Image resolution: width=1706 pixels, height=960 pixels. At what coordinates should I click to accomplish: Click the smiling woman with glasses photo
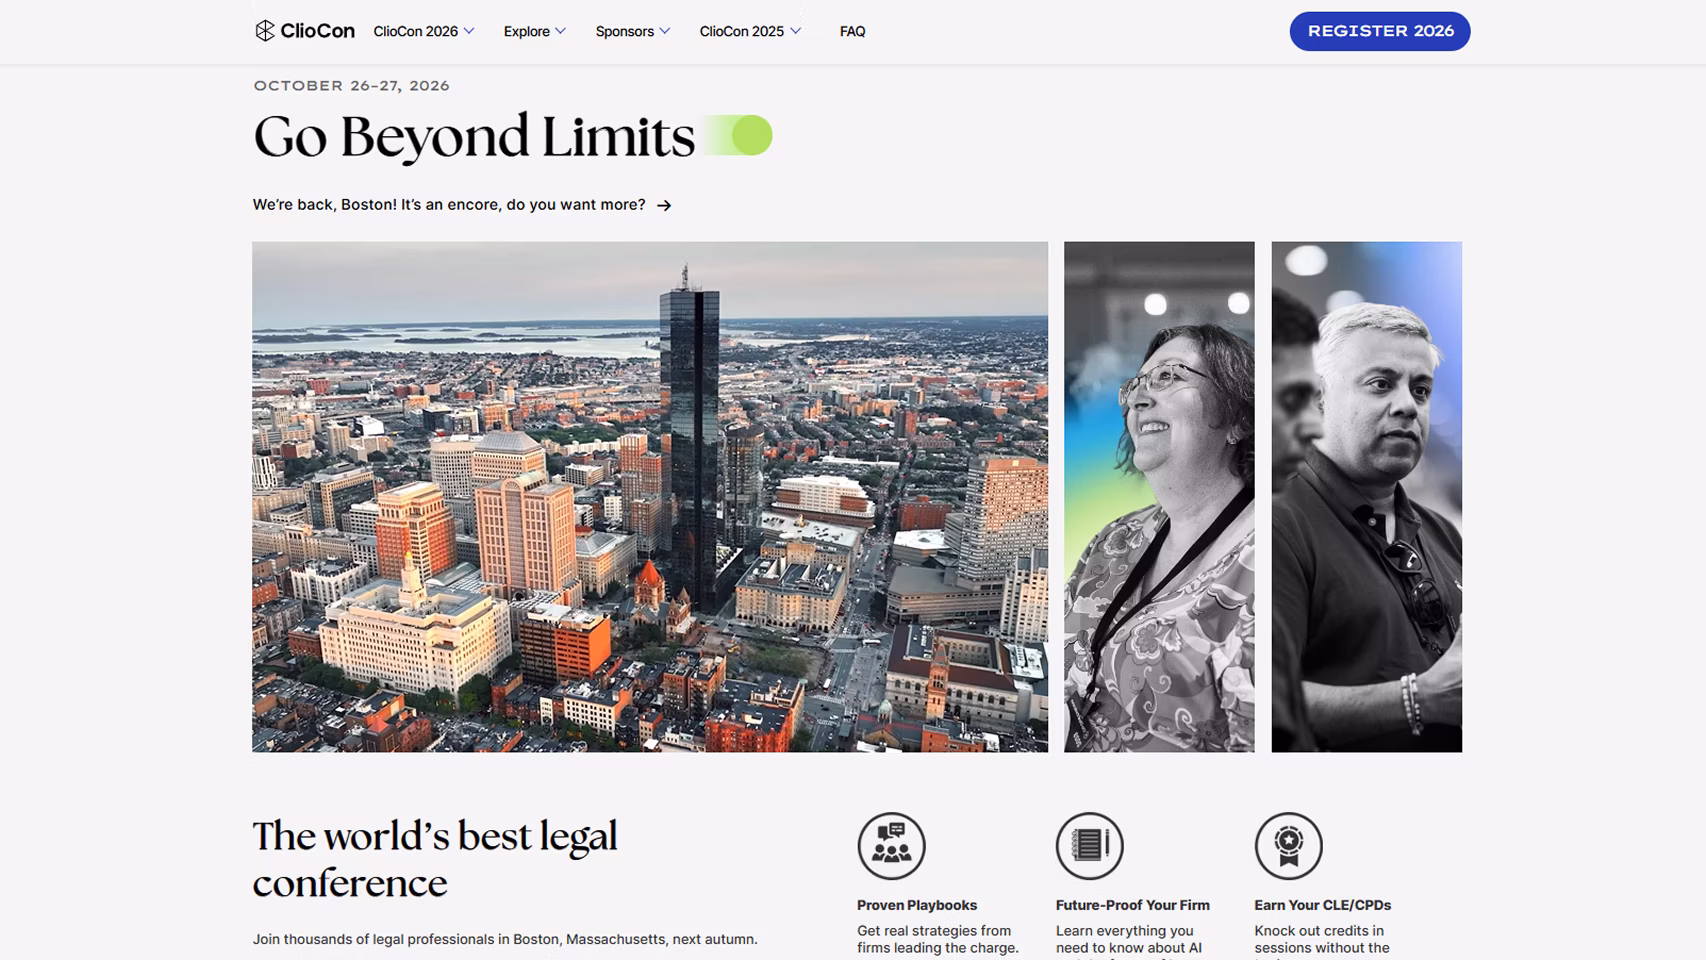pyautogui.click(x=1159, y=497)
